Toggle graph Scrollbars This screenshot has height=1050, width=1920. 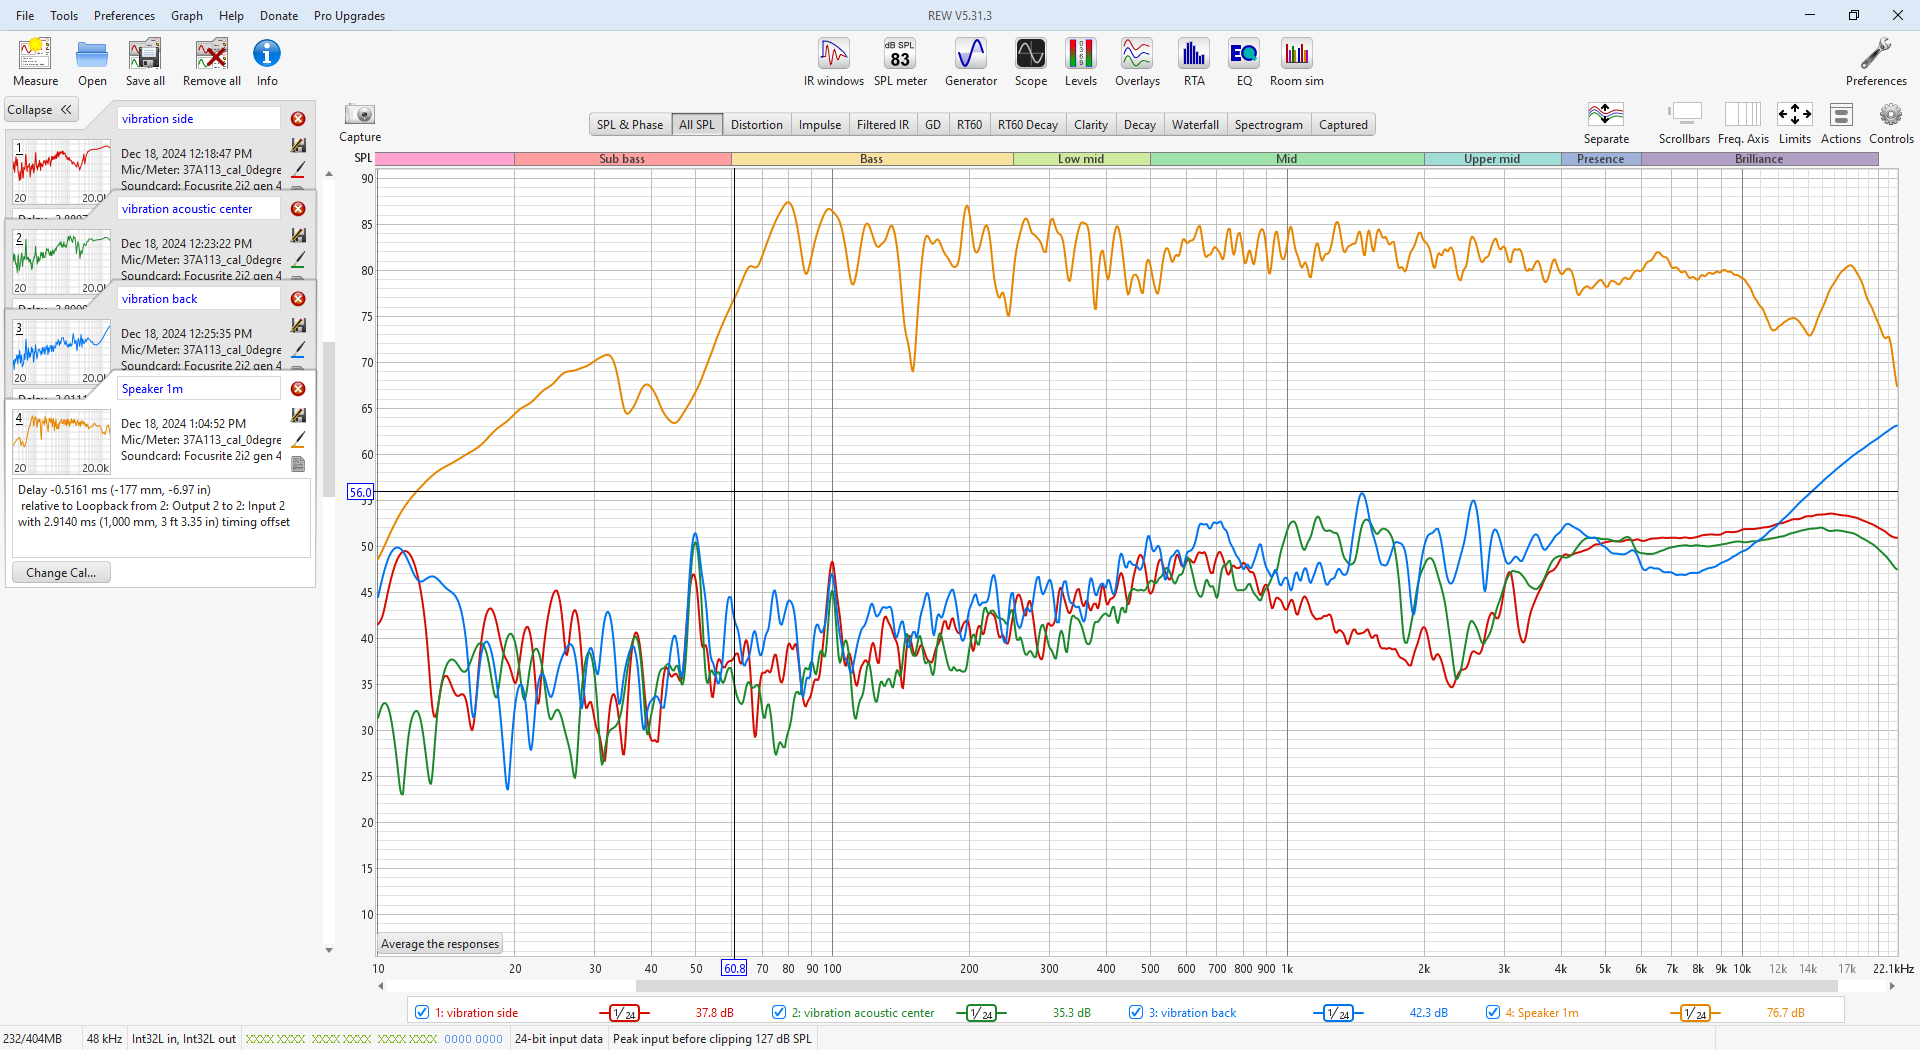(x=1684, y=123)
